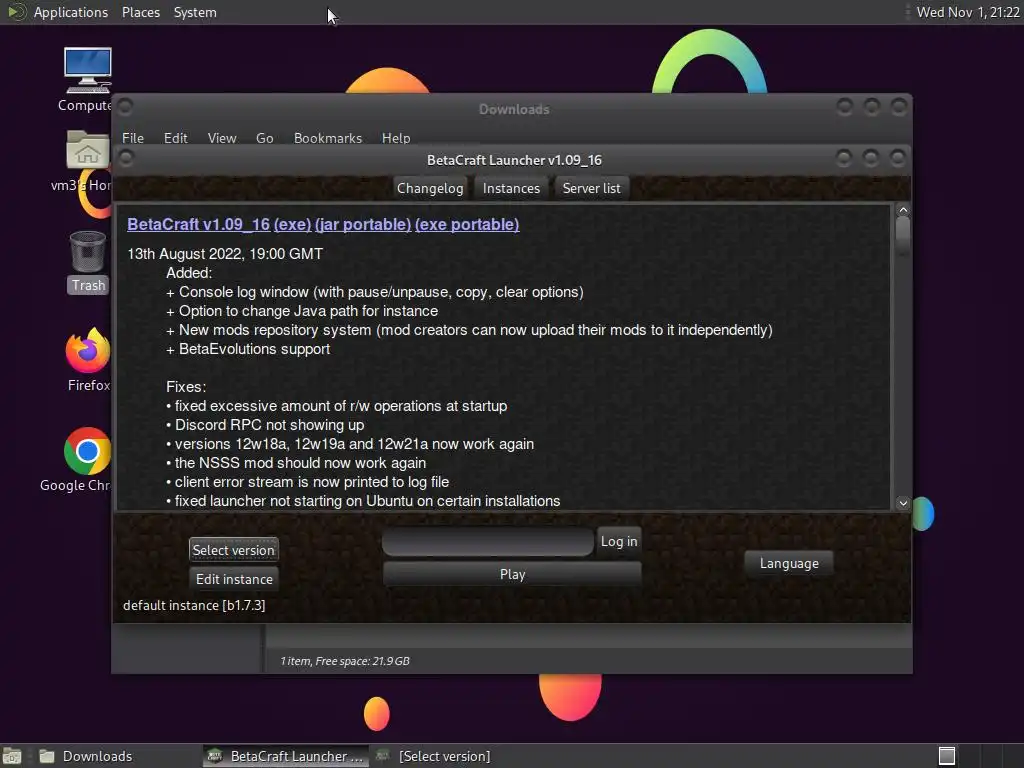
Task: Open Go menu in Downloads window
Action: (x=264, y=138)
